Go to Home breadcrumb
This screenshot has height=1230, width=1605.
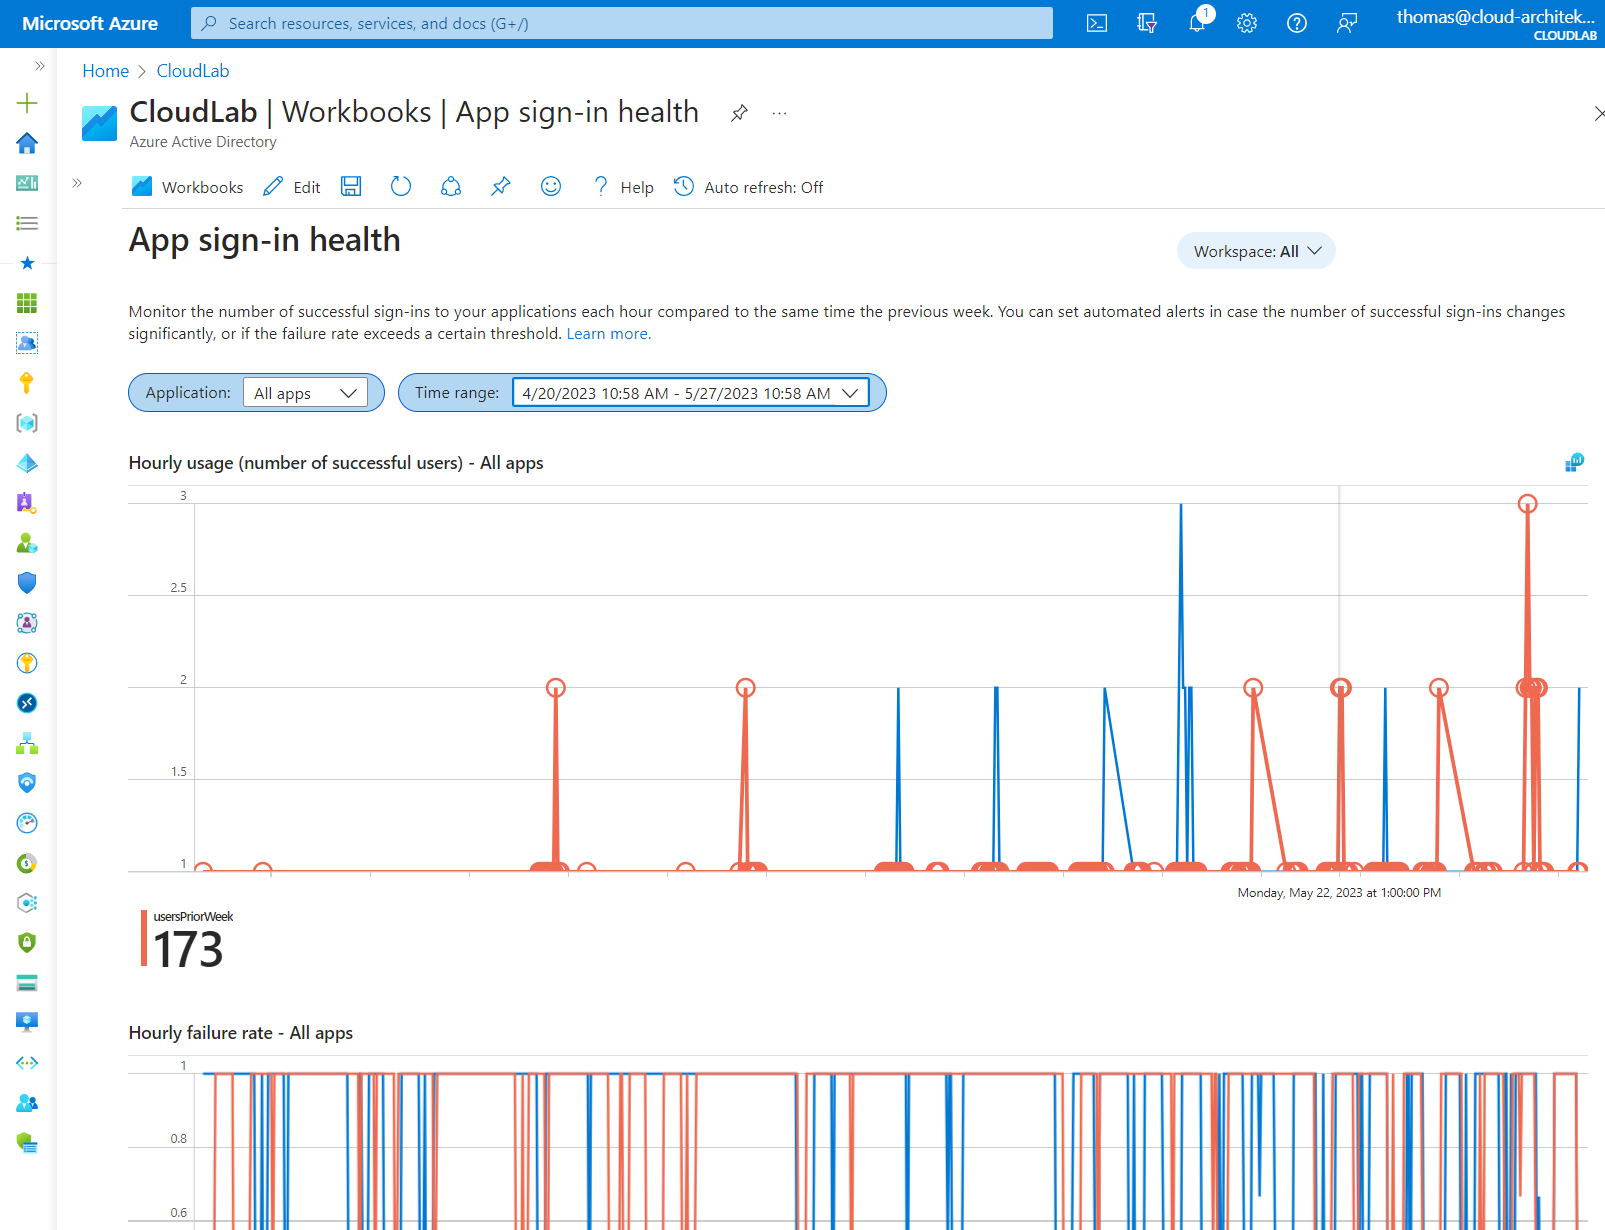[x=105, y=71]
